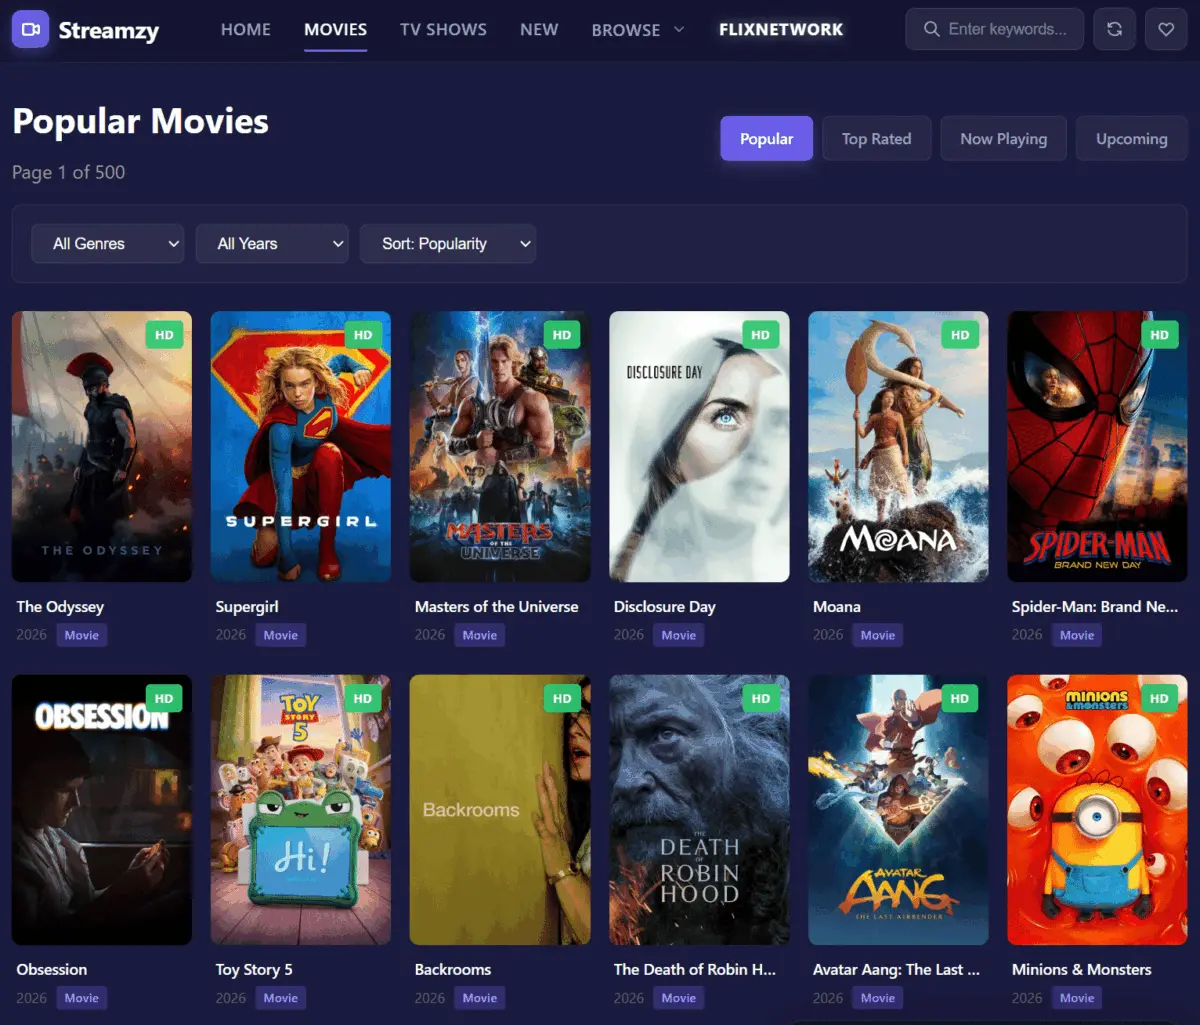
Task: Open the All Years dropdown
Action: (272, 244)
